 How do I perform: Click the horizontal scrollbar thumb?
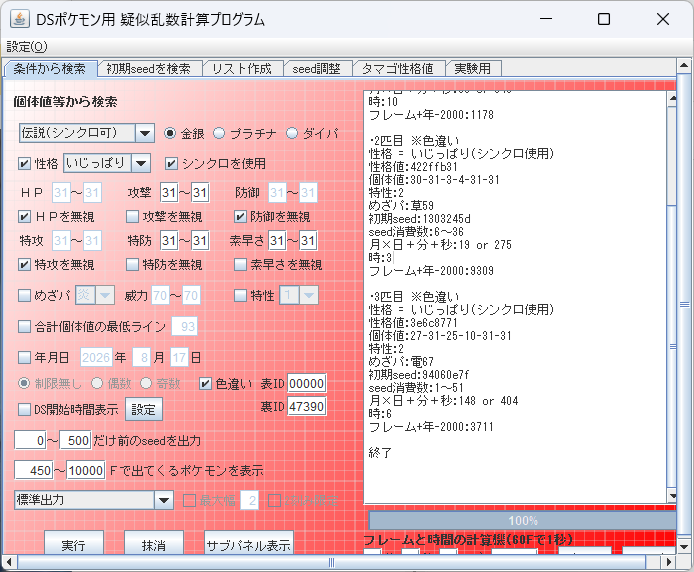point(331,562)
